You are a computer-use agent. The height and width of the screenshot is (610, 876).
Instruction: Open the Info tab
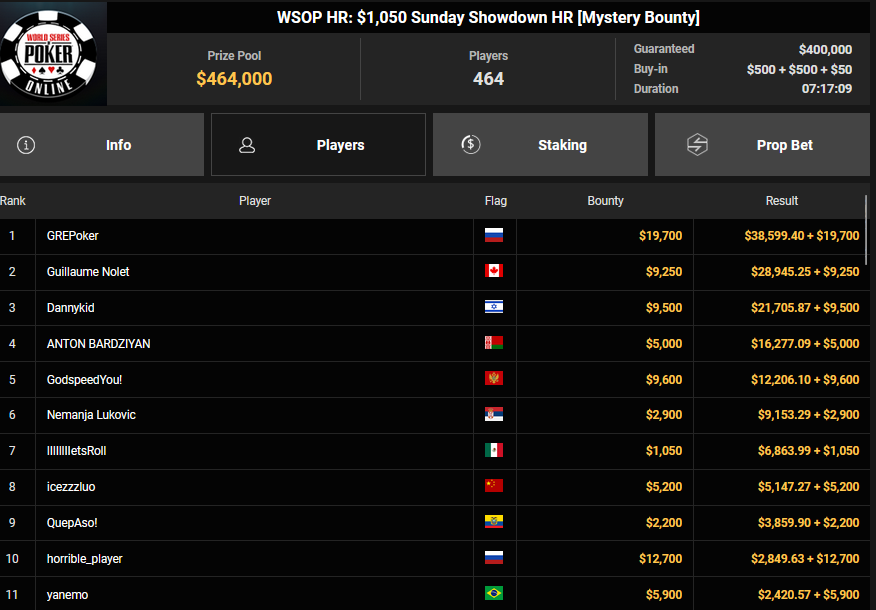pos(102,145)
